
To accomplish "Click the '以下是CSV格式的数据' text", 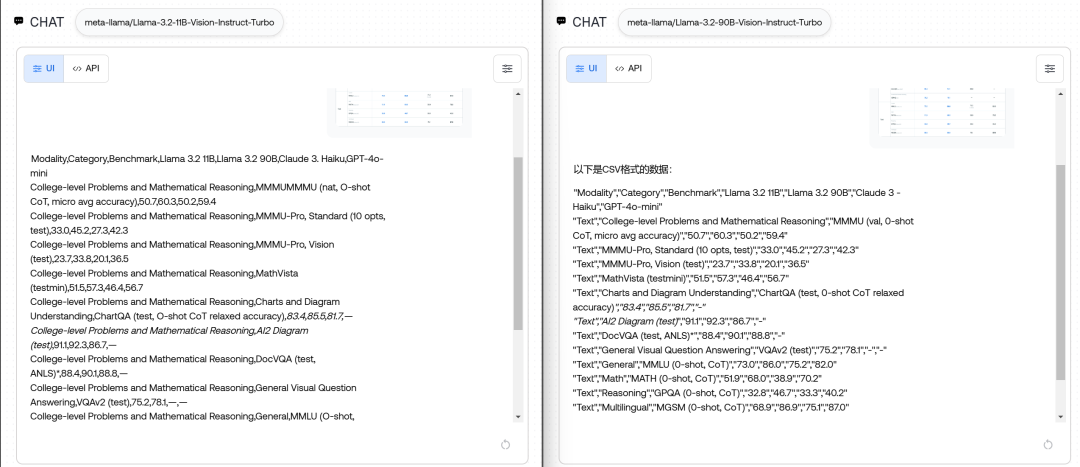I will (x=623, y=169).
